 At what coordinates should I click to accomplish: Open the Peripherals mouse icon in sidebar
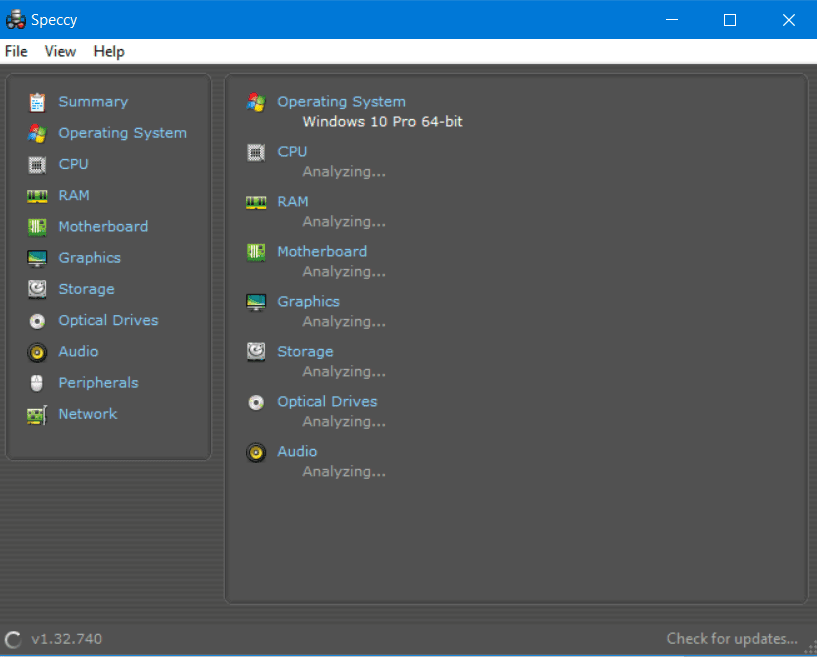pos(37,383)
